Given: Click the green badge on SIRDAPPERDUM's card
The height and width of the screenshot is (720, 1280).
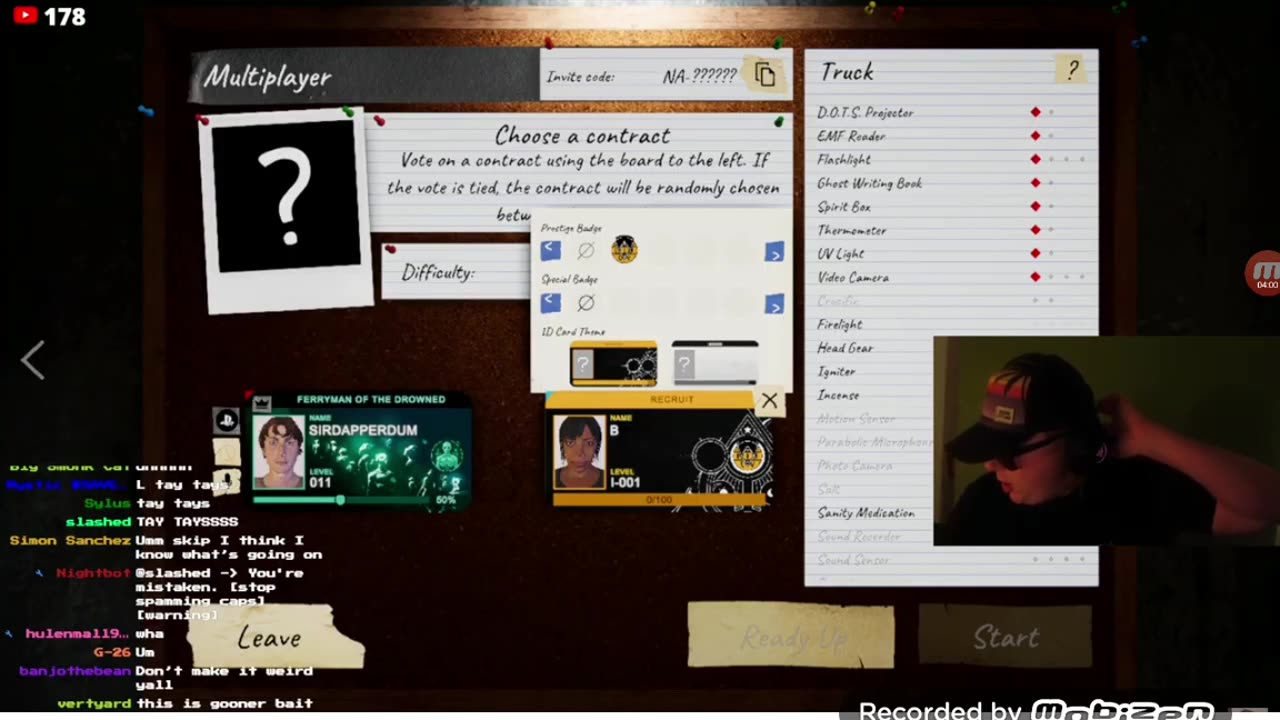Looking at the screenshot, I should click(446, 457).
